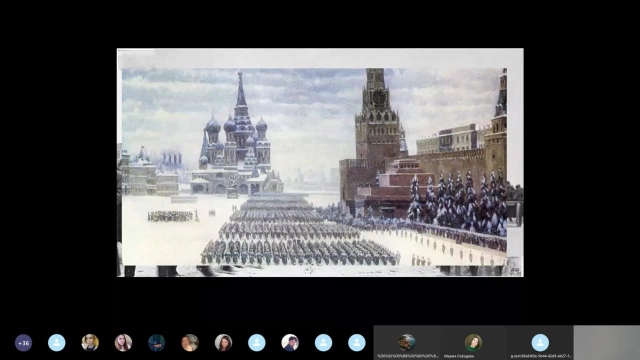
Task: Select default avatar right after man's photo avatar
Action: (324, 343)
